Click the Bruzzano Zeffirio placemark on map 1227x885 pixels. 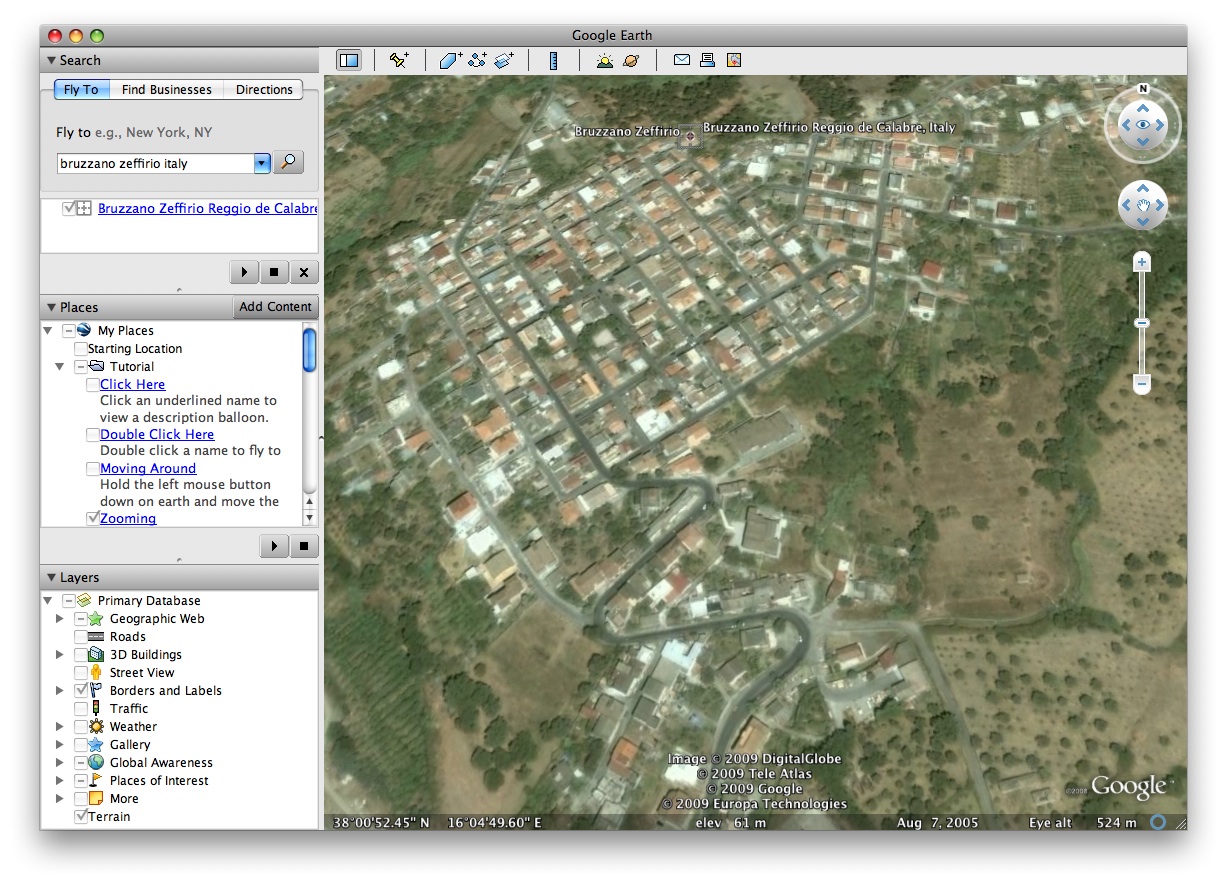pos(690,135)
